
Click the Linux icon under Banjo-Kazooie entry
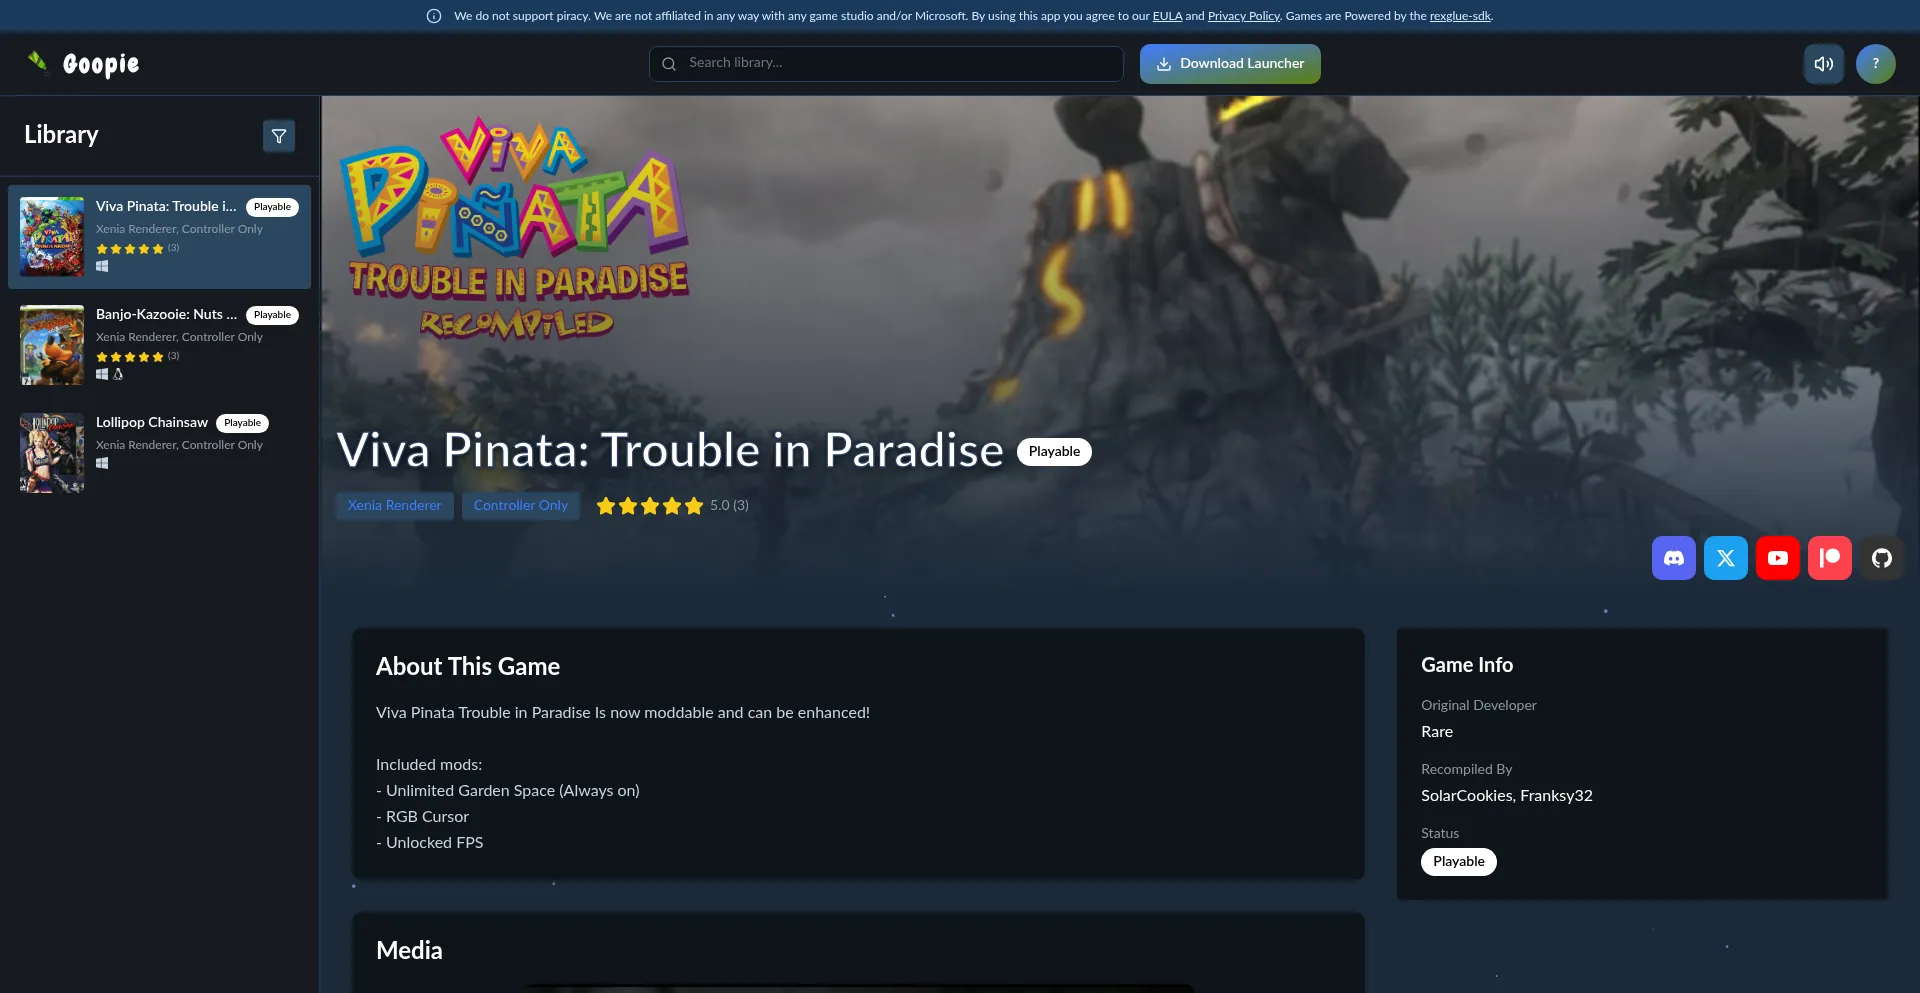[x=118, y=374]
